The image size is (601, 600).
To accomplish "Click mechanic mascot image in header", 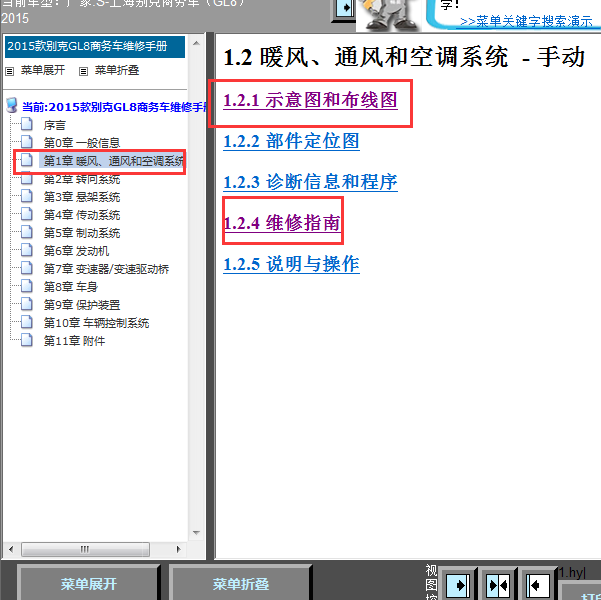I will (389, 15).
